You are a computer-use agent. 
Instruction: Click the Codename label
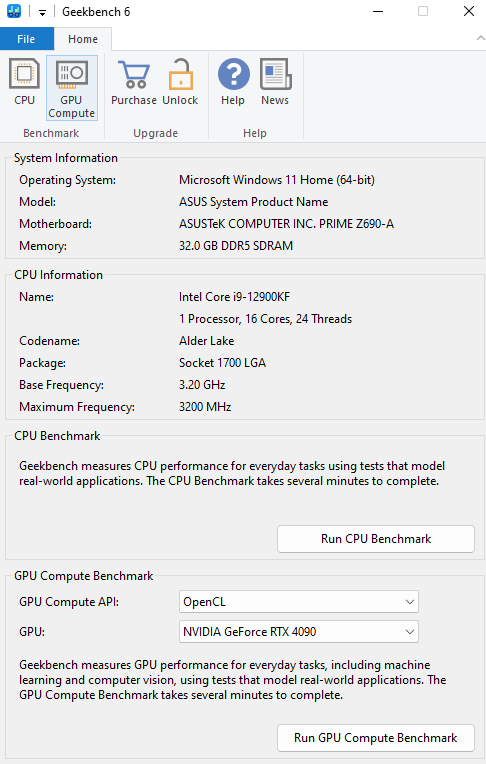tap(49, 341)
